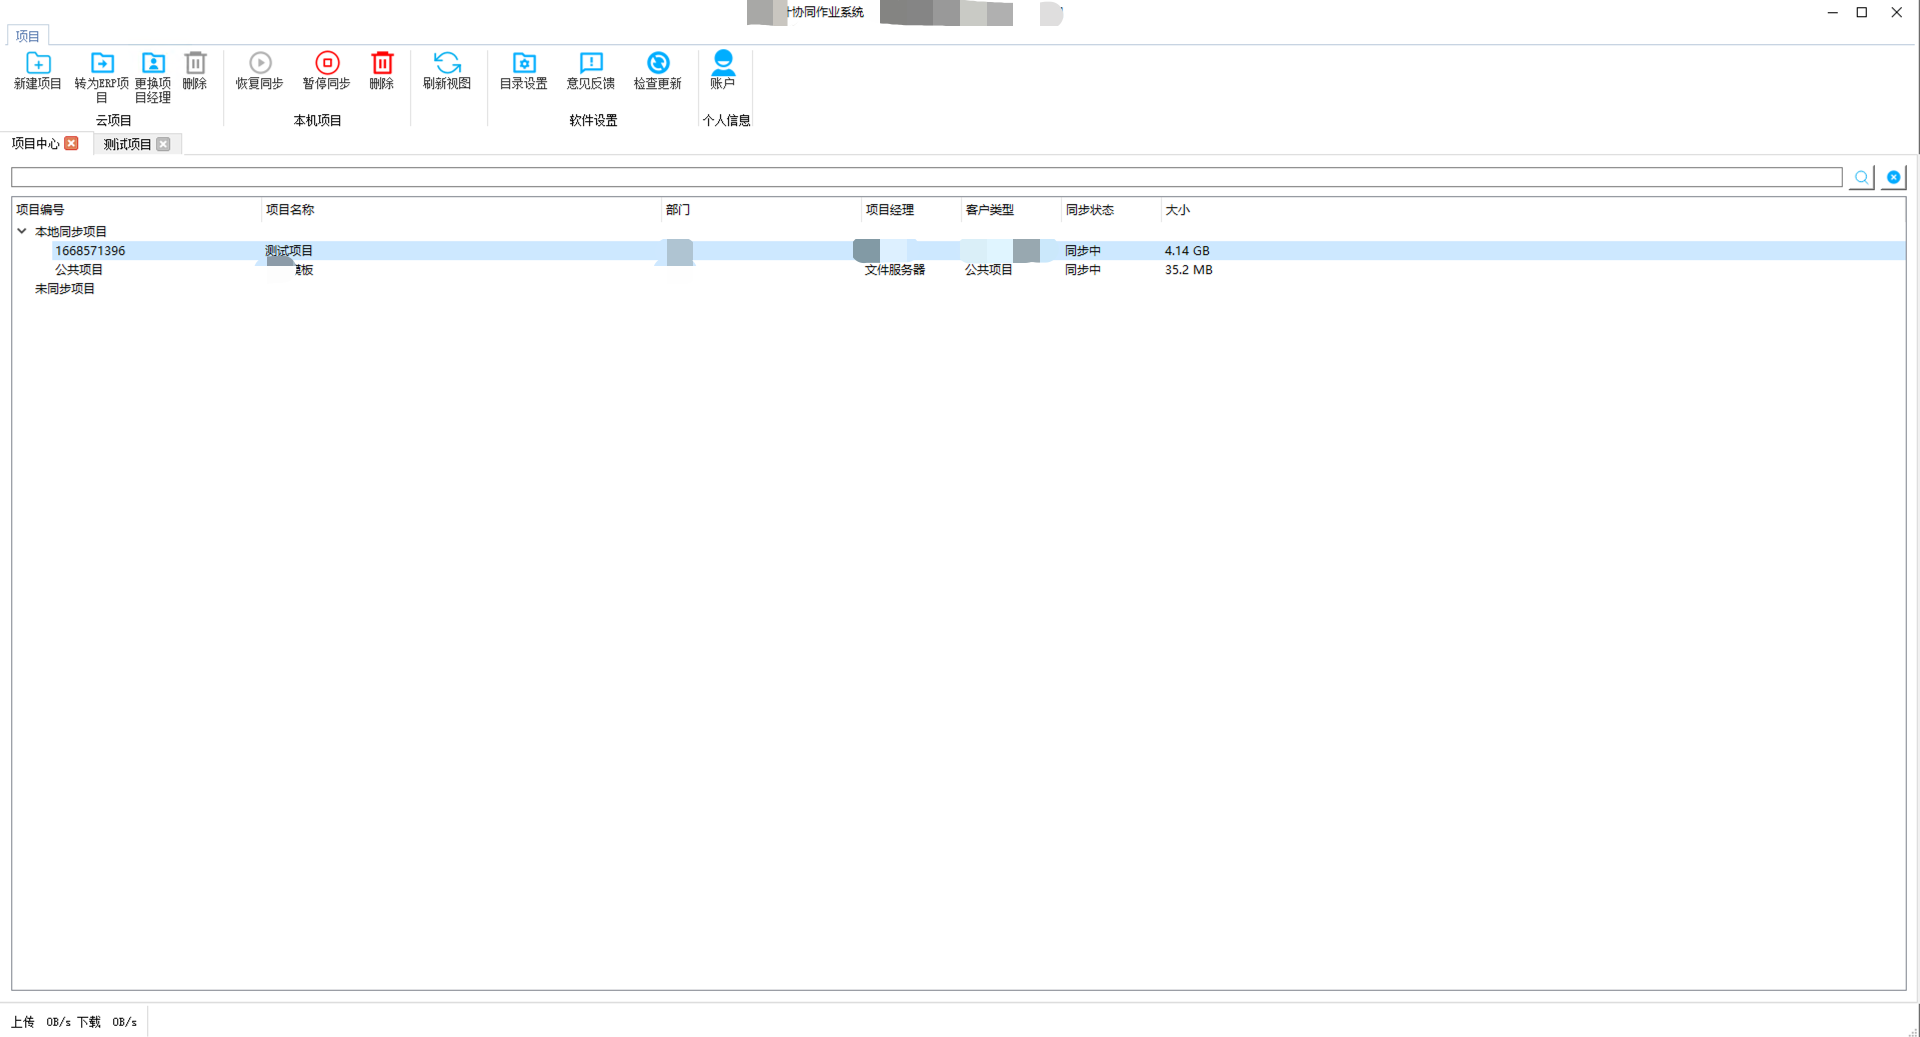The width and height of the screenshot is (1920, 1037).
Task: Click the red 删除 icon in 本机项目
Action: [x=382, y=62]
